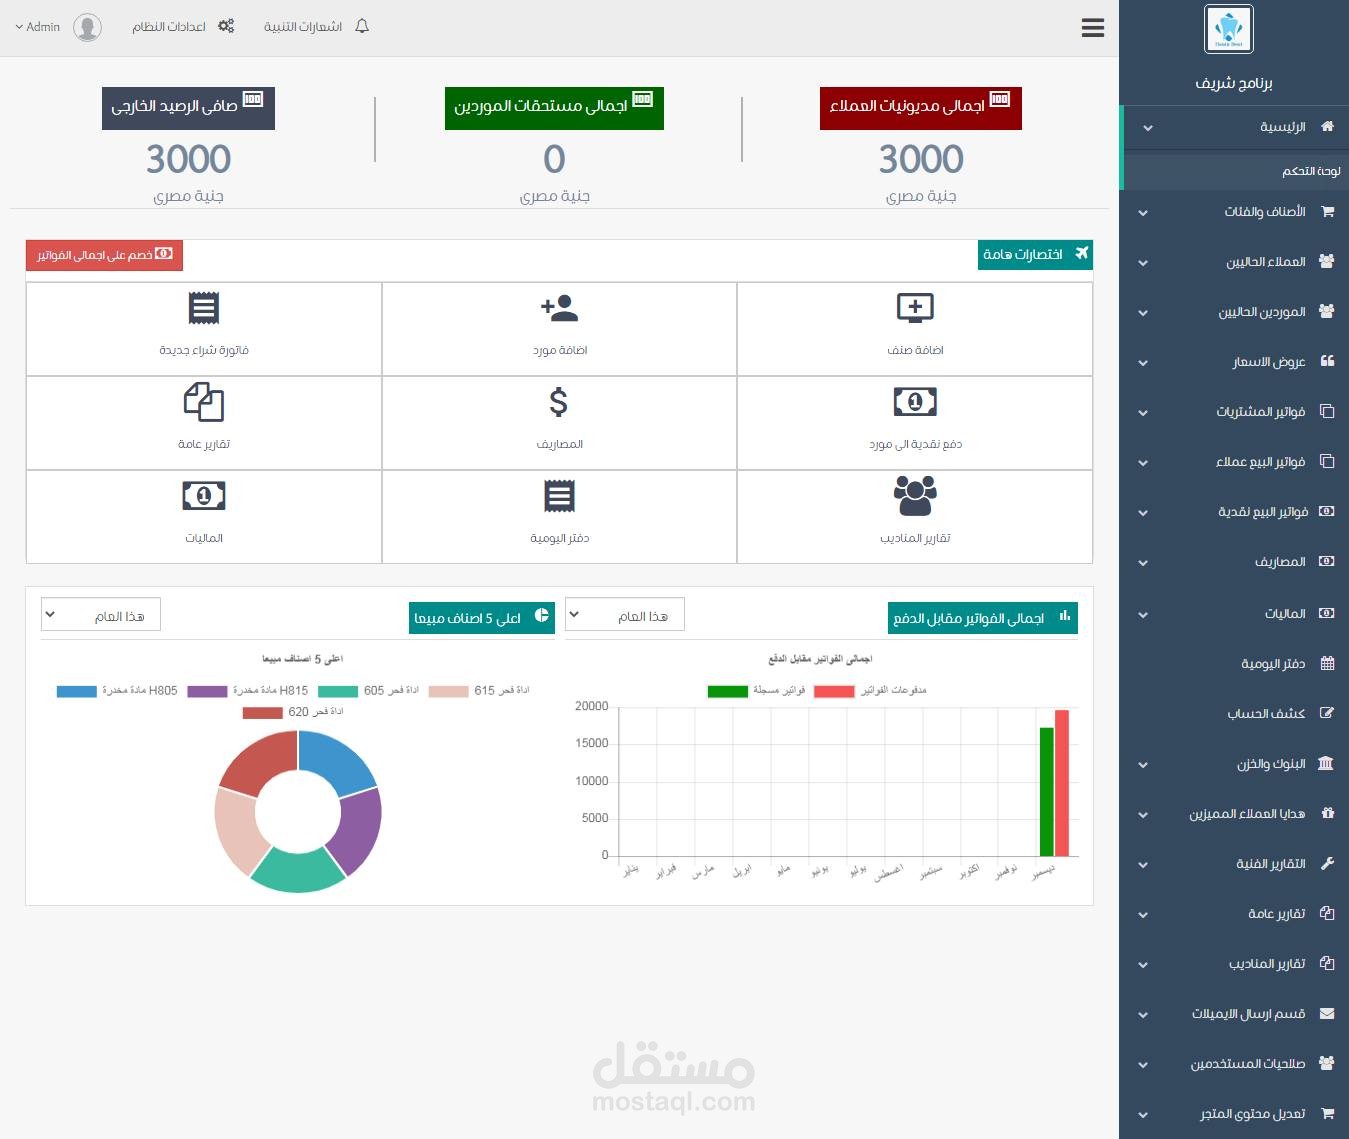This screenshot has height=1139, width=1349.
Task: Click اجمالى مديونيات العملاء red card
Action: (x=921, y=107)
